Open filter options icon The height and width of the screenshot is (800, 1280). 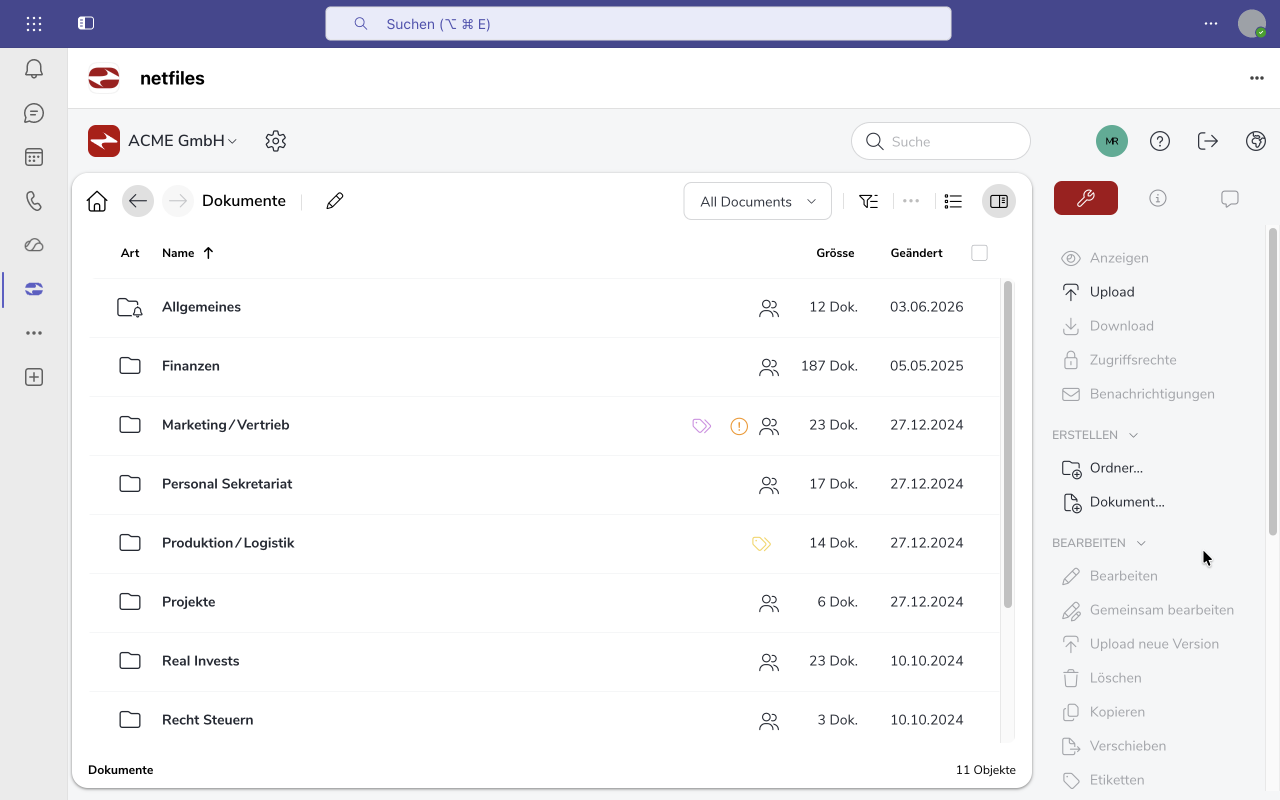869,201
